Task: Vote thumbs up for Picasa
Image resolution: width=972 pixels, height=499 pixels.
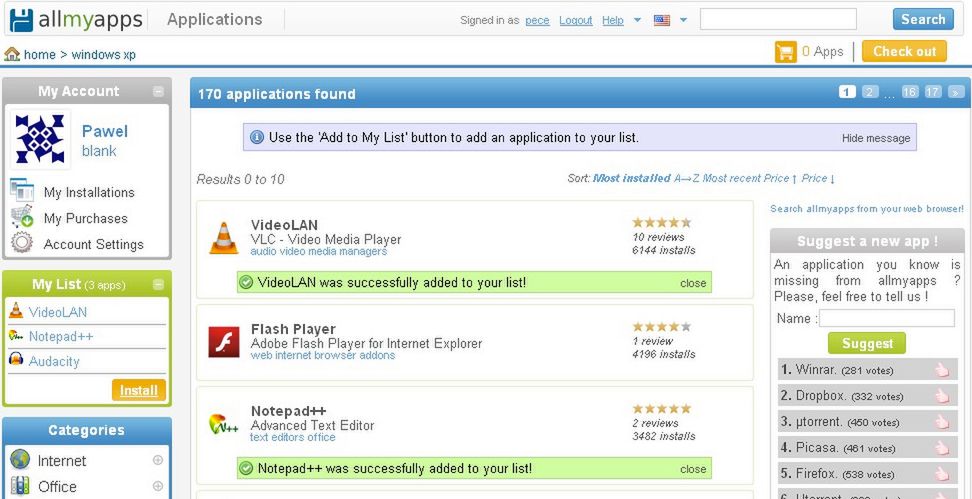Action: pyautogui.click(x=942, y=448)
